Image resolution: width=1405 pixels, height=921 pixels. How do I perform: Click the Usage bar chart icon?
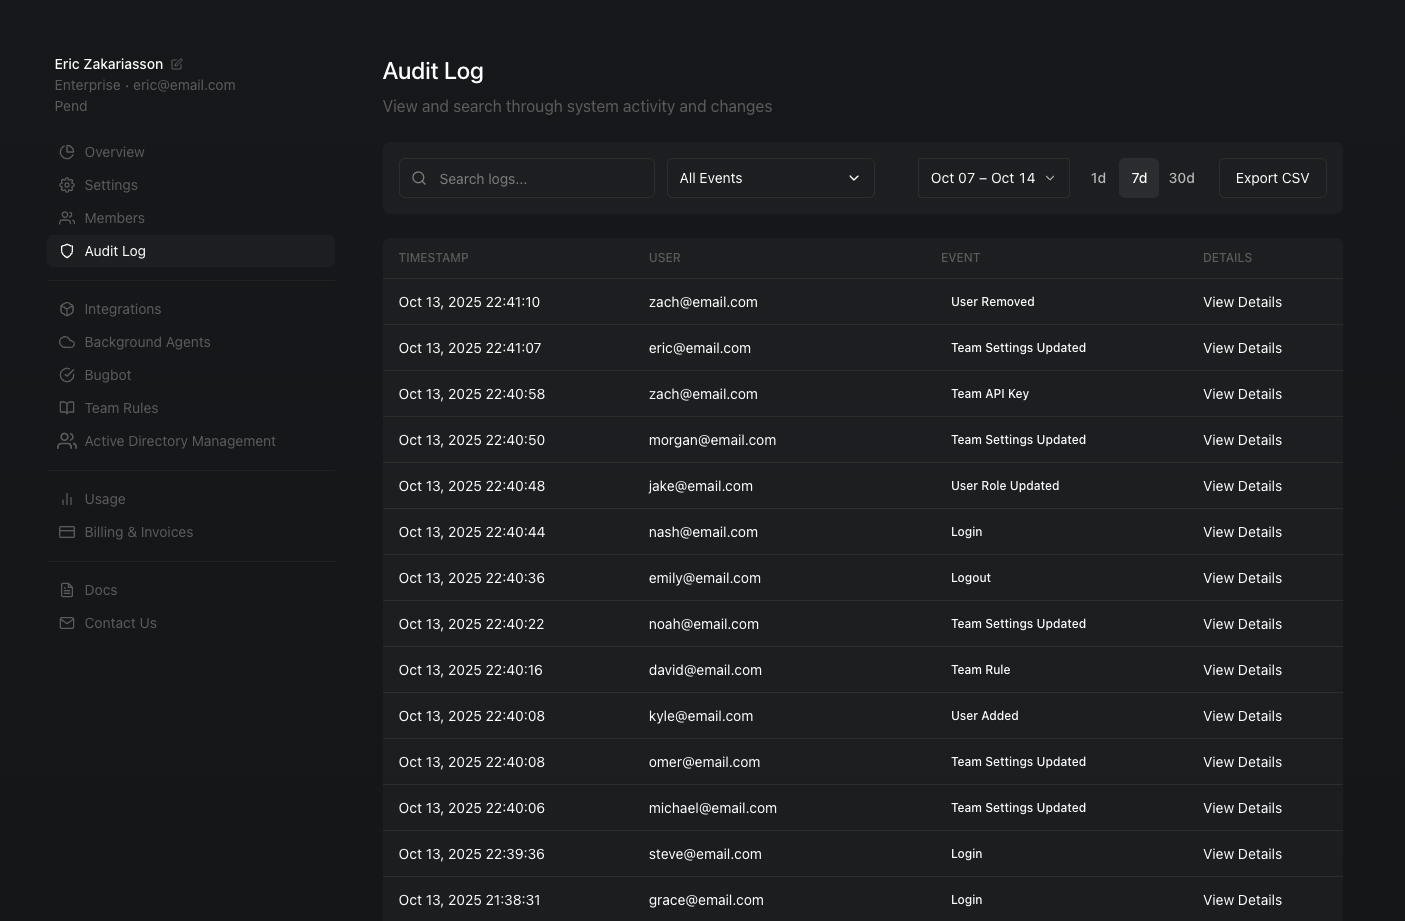pos(67,499)
